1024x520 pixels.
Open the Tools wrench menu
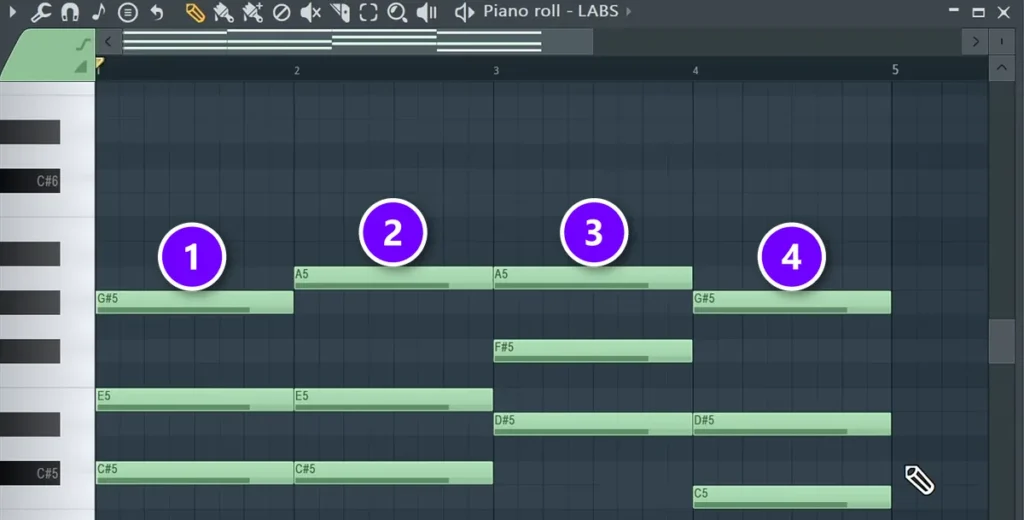point(40,12)
